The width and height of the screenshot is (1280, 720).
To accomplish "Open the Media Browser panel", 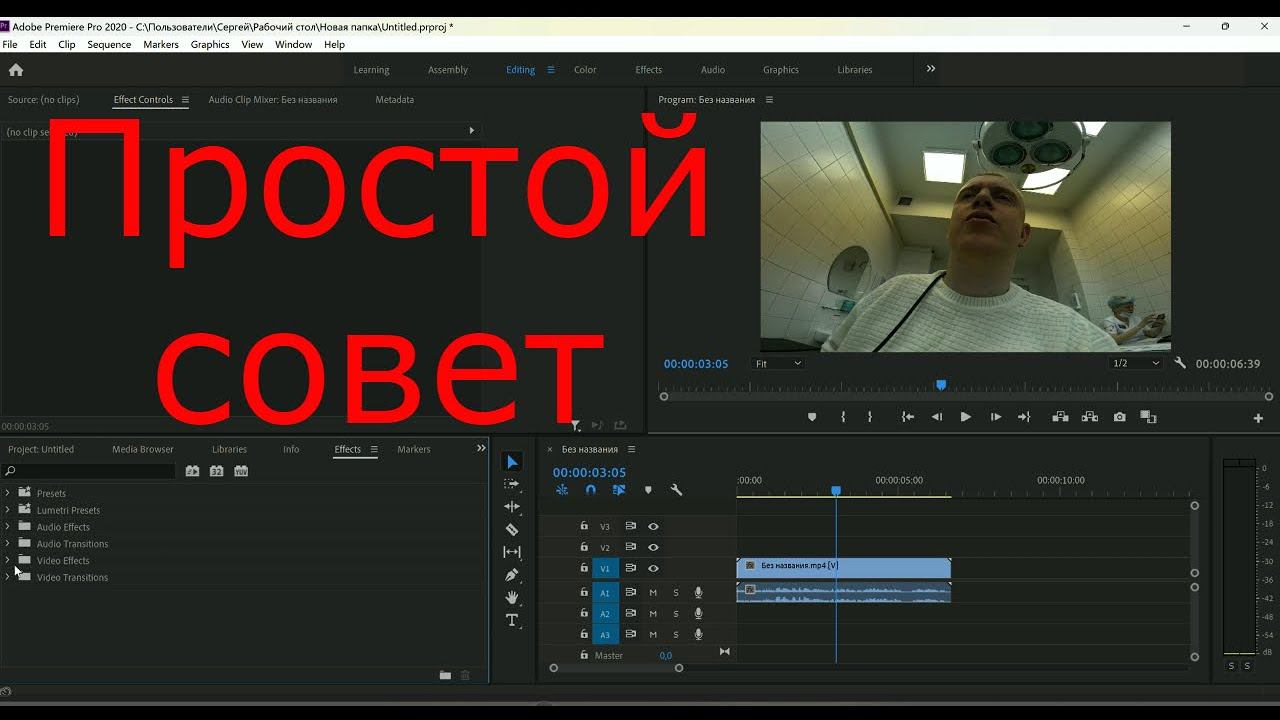I will tap(143, 449).
